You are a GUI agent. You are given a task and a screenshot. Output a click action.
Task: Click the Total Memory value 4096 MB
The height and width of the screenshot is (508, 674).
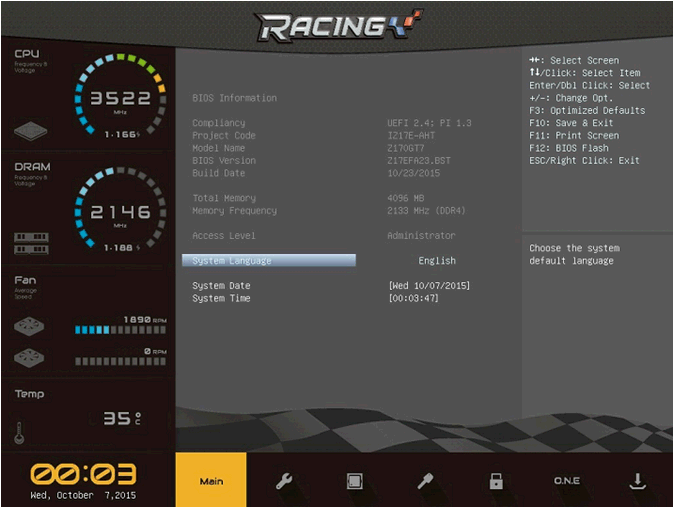coord(405,198)
